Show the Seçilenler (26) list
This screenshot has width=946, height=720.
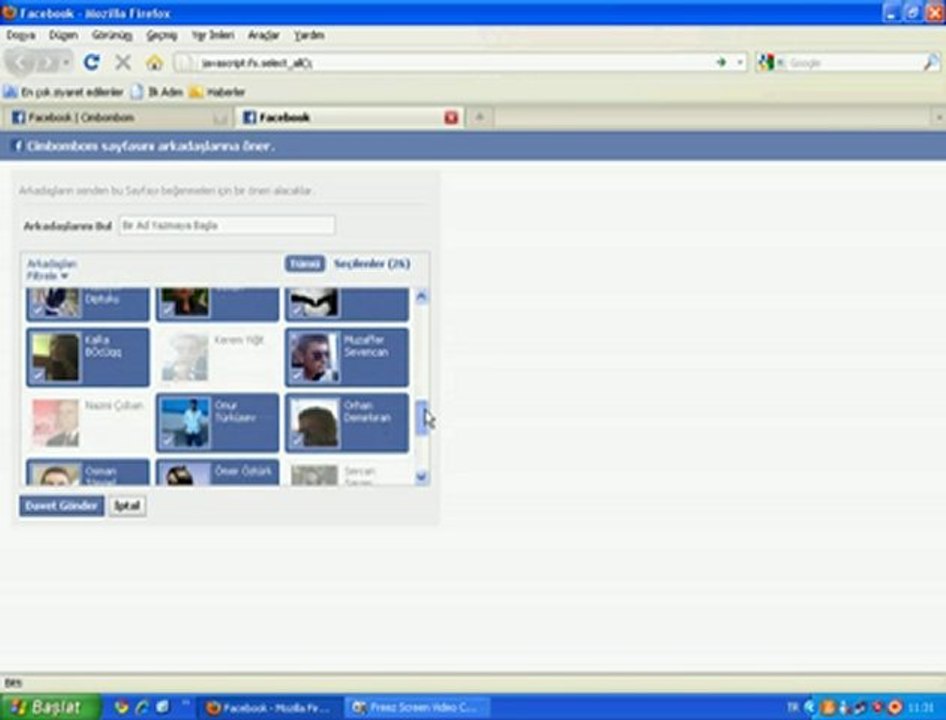(x=372, y=264)
